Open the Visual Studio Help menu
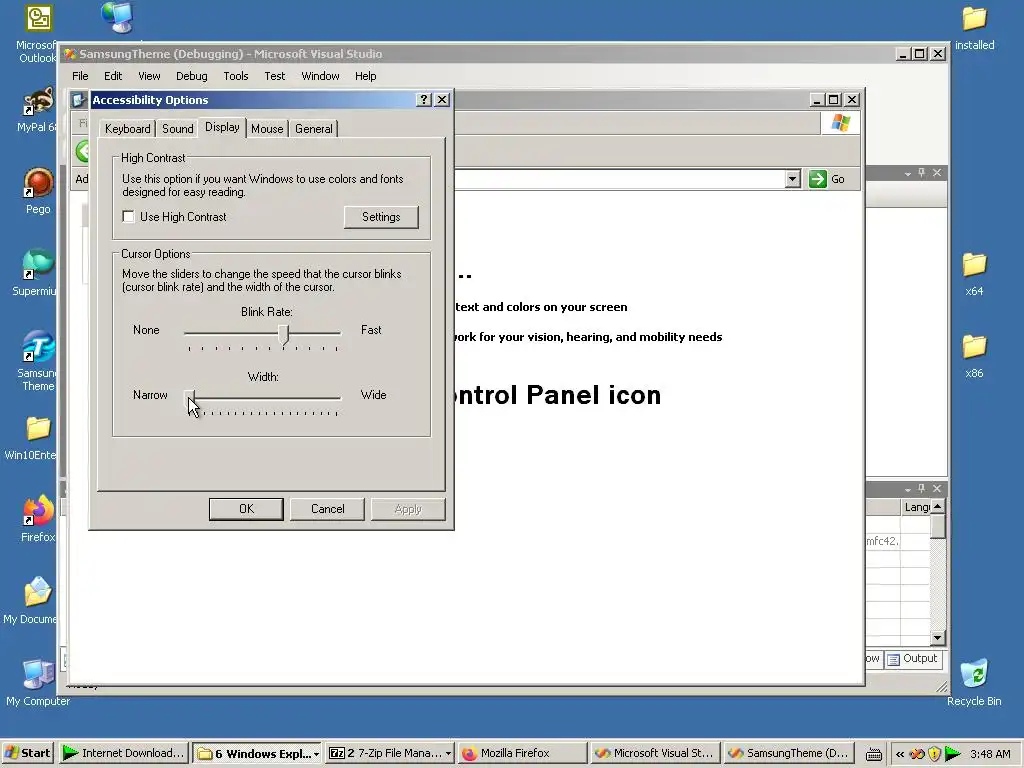 (x=366, y=76)
